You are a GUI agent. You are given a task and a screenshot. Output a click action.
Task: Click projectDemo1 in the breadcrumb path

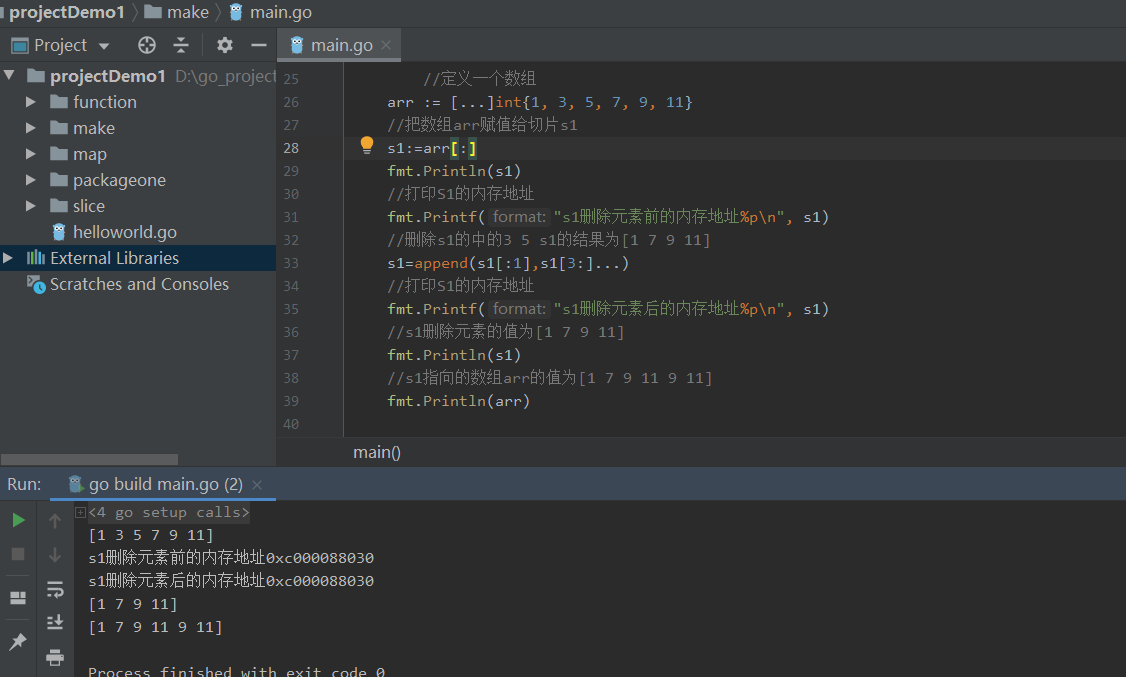[67, 12]
